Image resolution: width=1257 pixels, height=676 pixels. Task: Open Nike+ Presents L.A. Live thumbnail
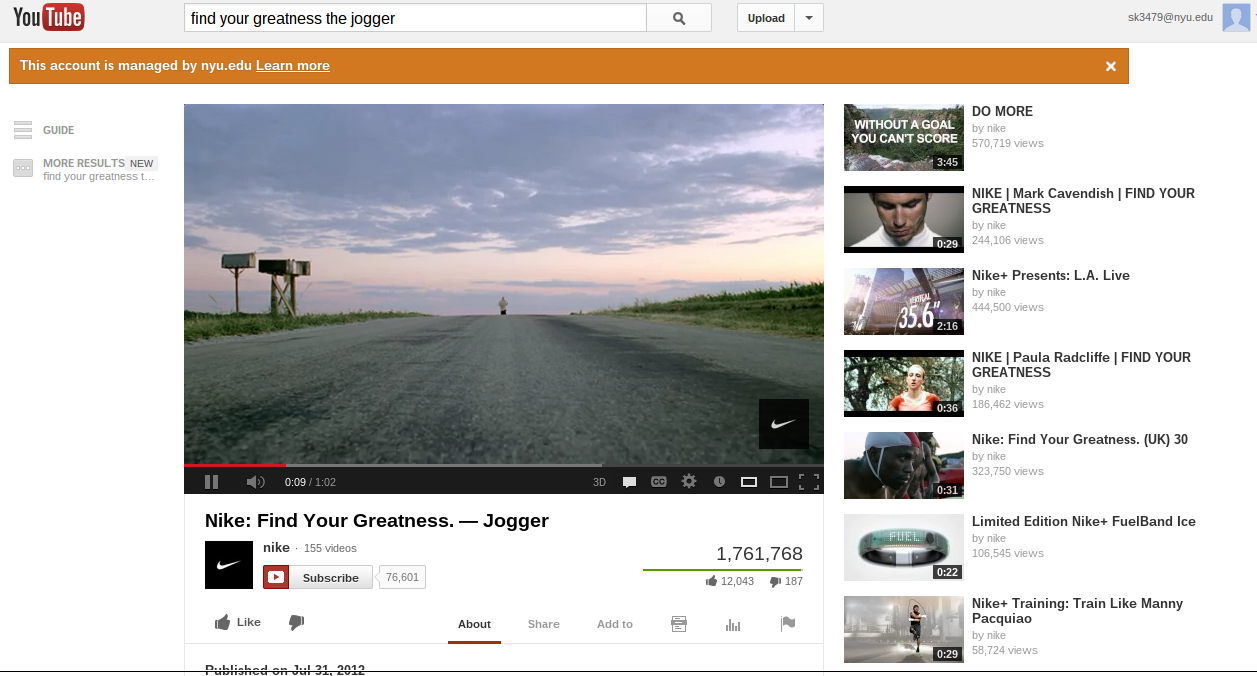pyautogui.click(x=904, y=301)
